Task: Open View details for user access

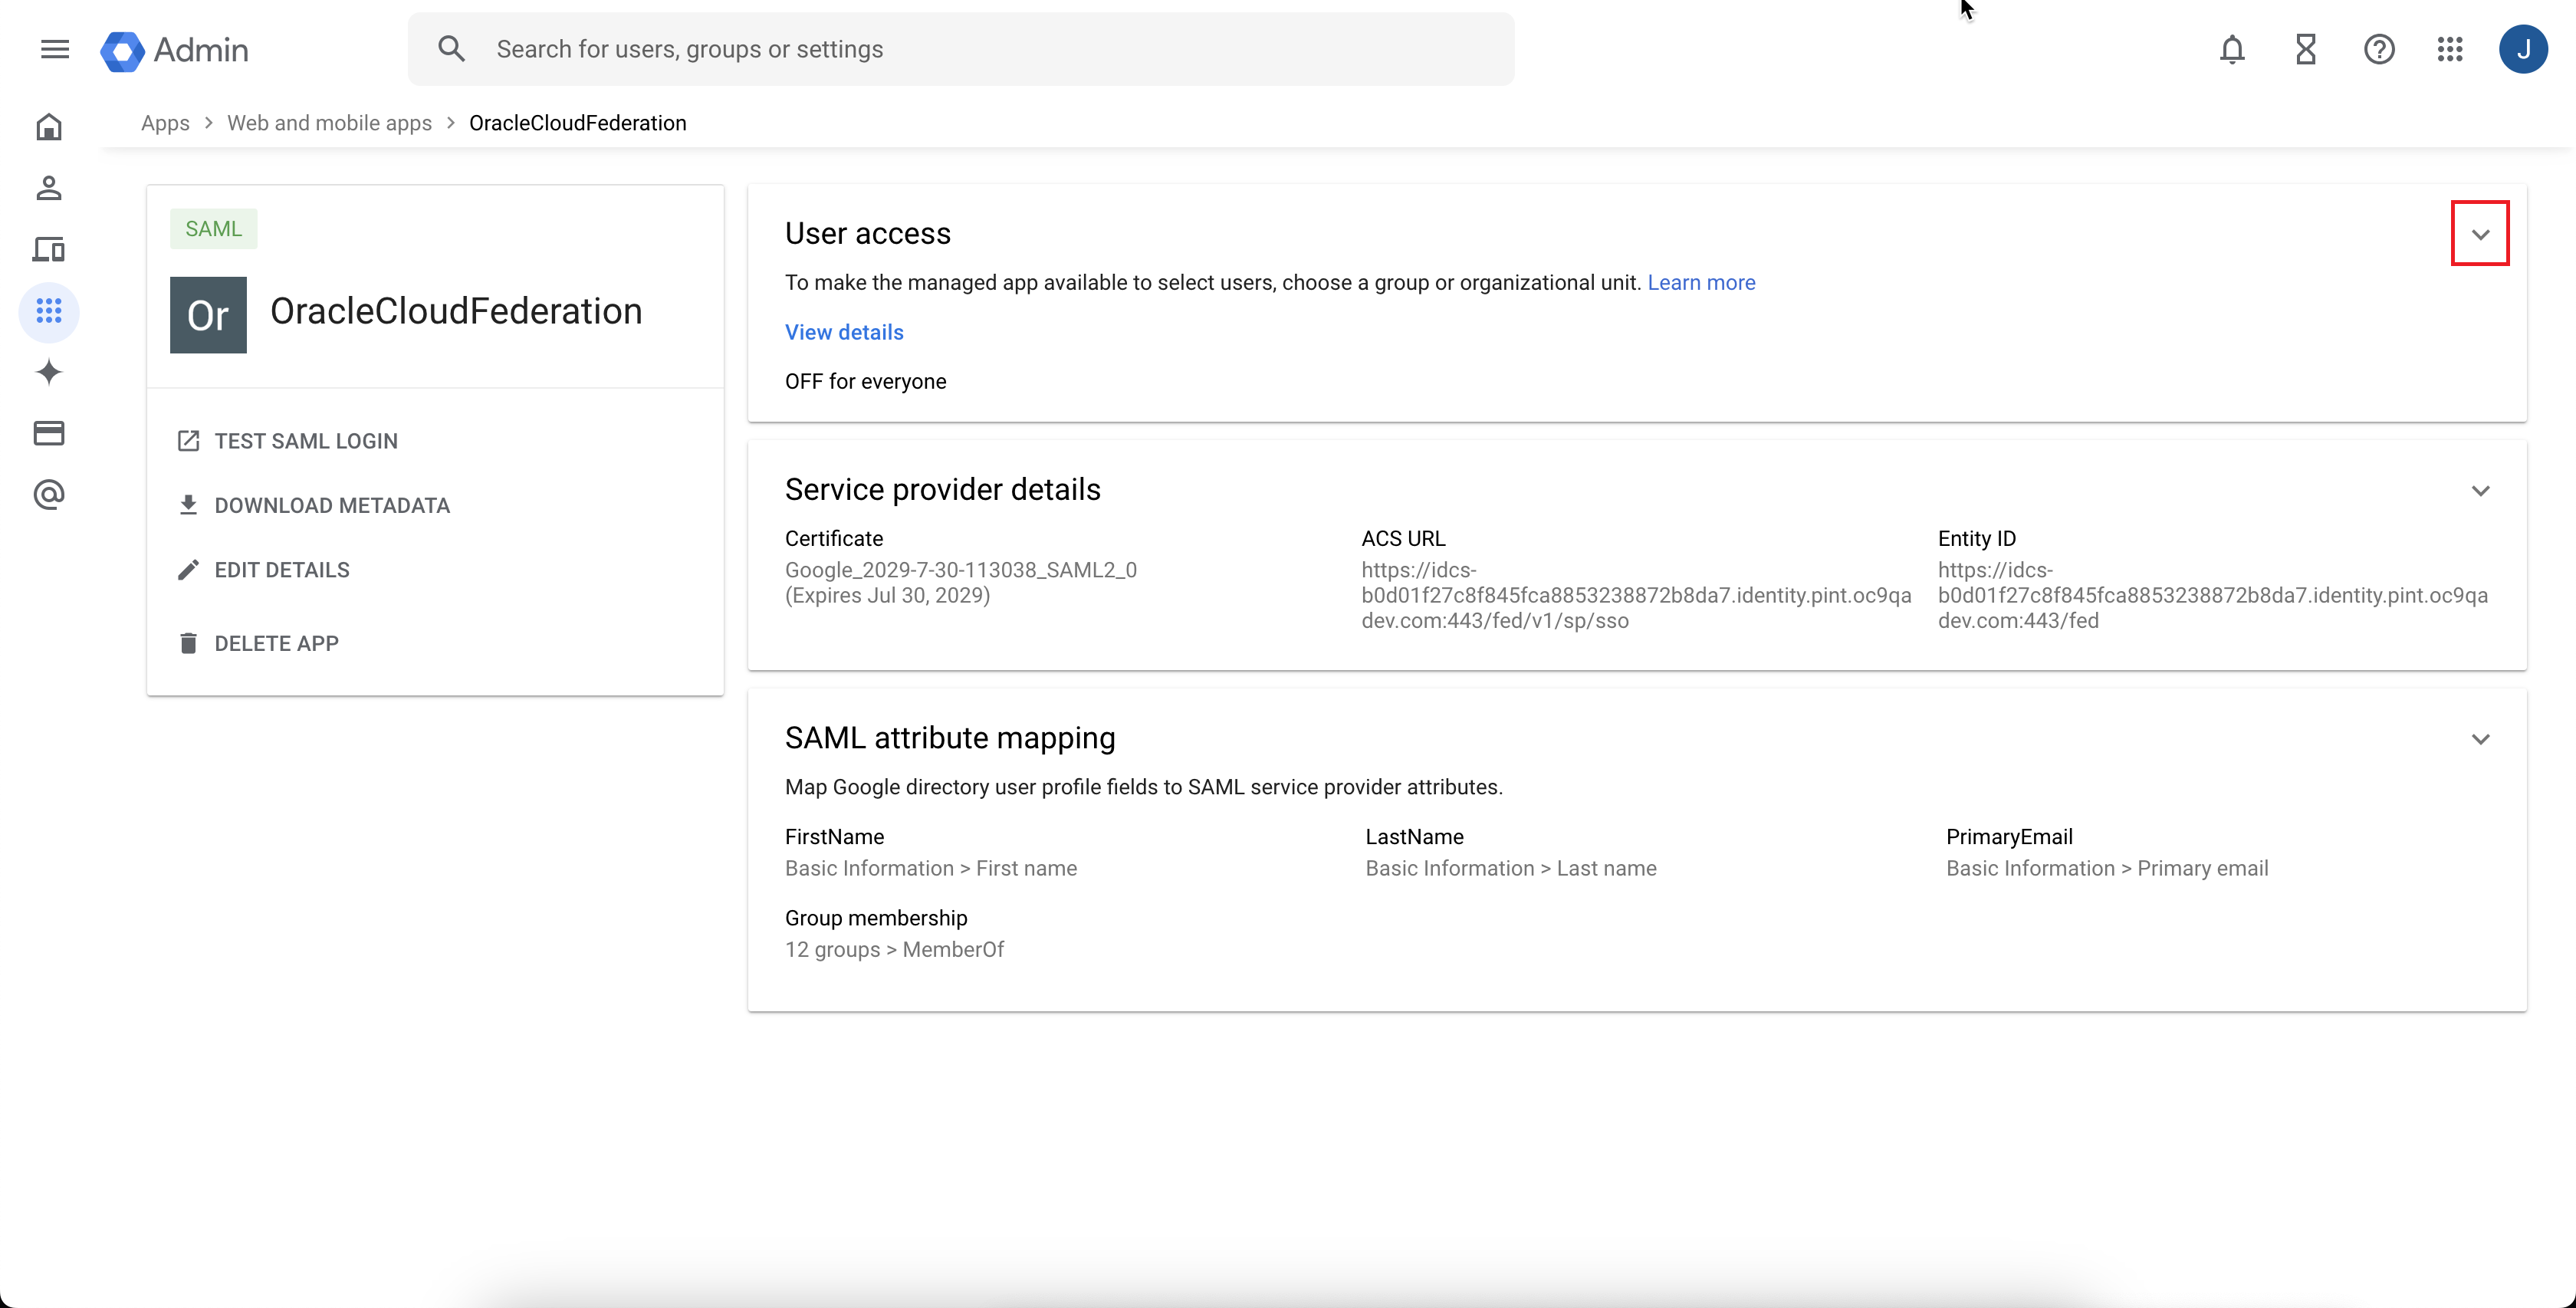Action: [843, 332]
